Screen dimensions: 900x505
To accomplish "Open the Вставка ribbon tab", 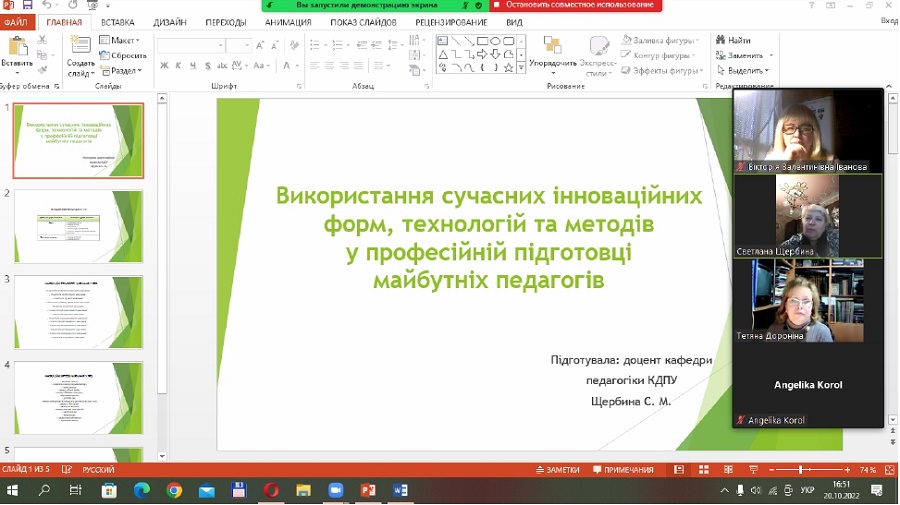I will (117, 21).
